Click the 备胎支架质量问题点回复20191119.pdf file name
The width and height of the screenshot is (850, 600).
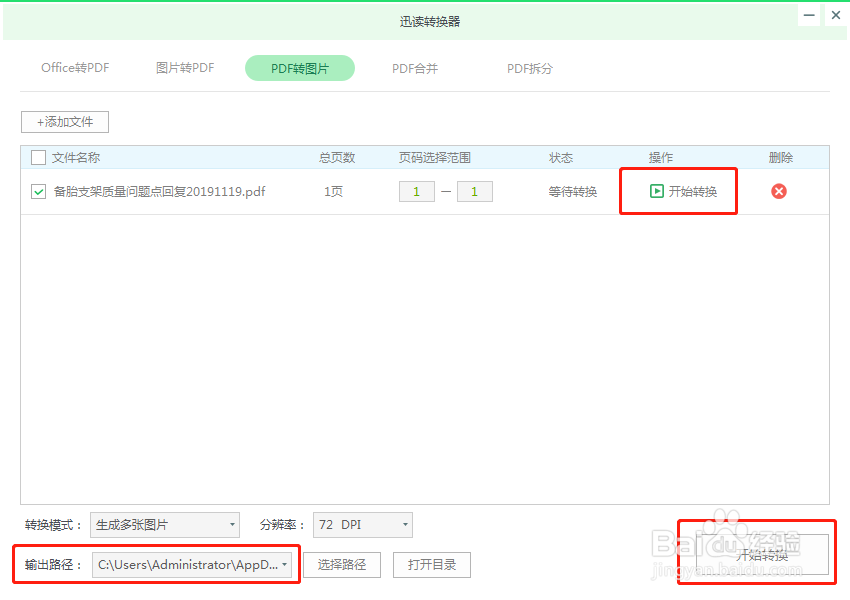coord(159,191)
